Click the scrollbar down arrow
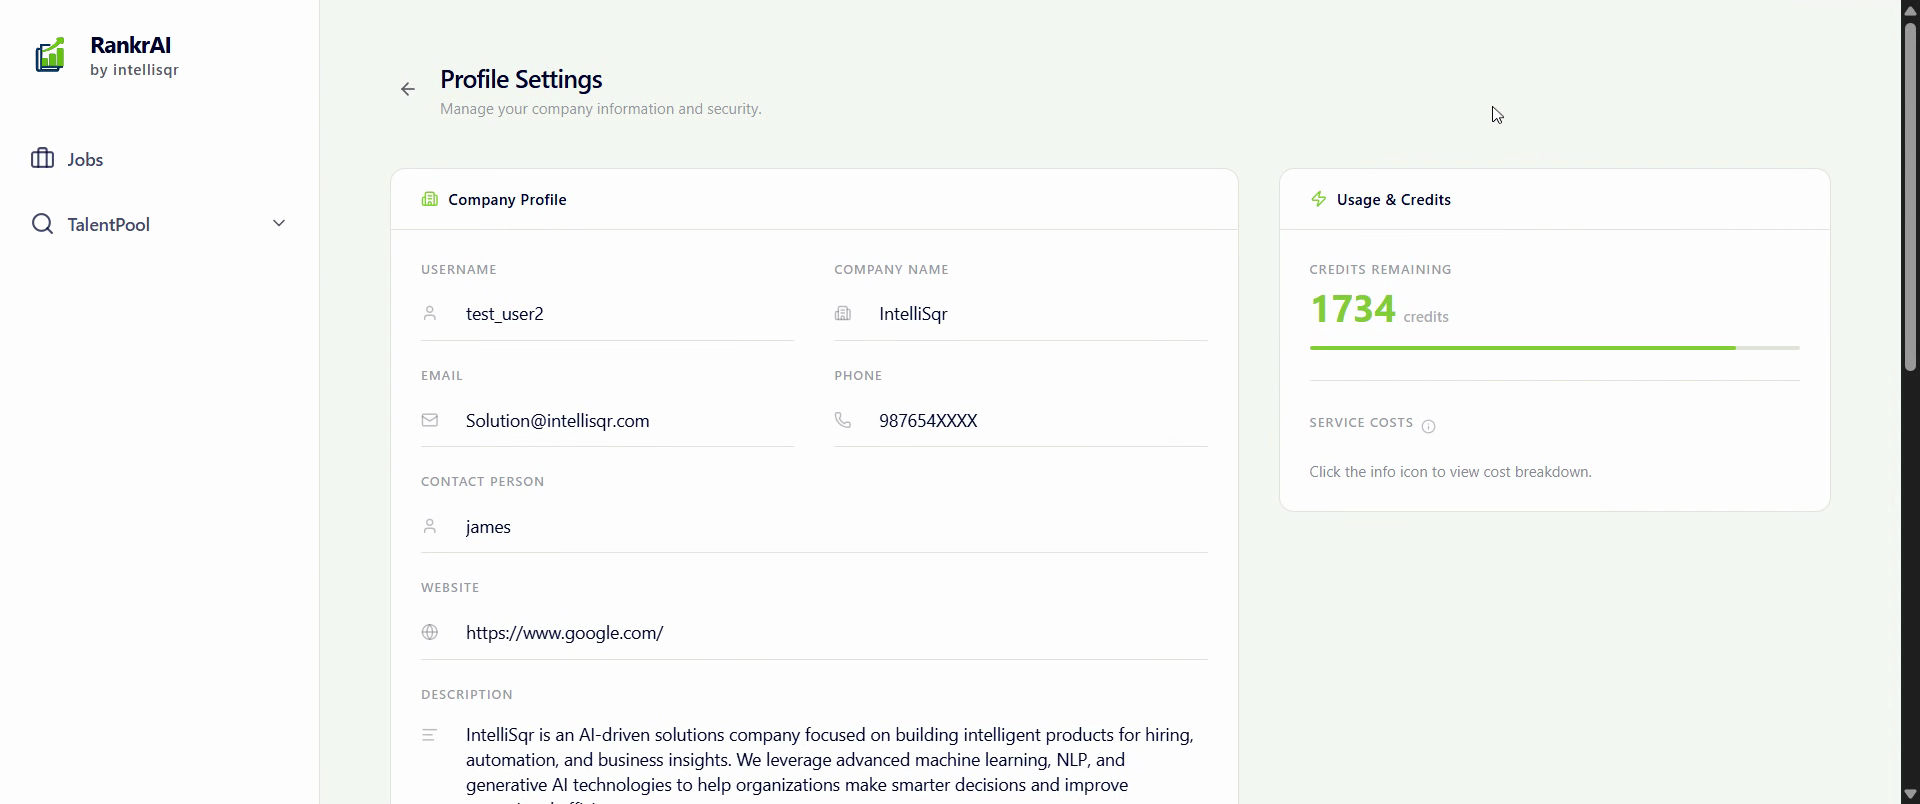Screen dimensions: 1920x804 point(1910,794)
